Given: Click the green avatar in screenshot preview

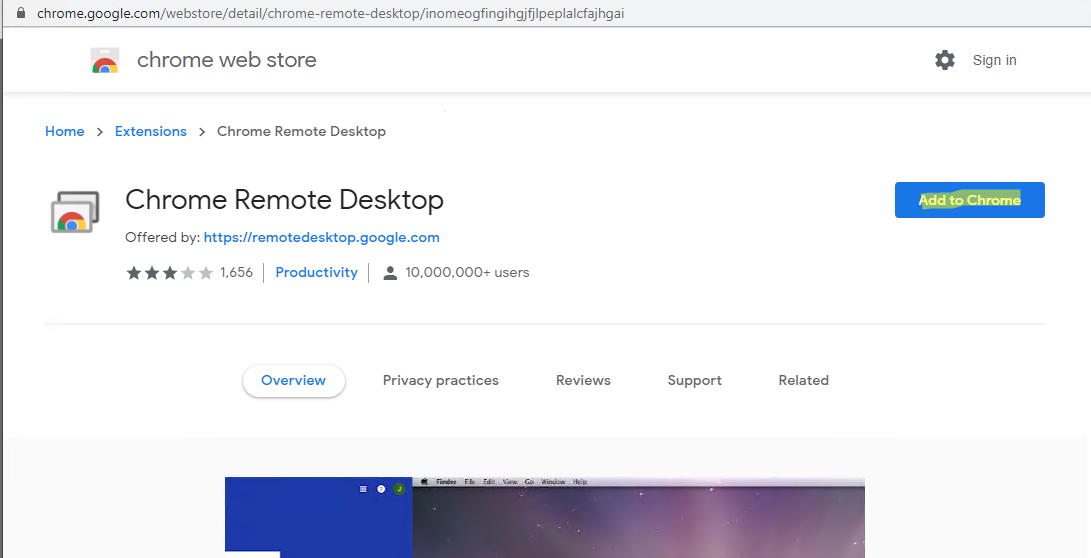Looking at the screenshot, I should pos(399,489).
